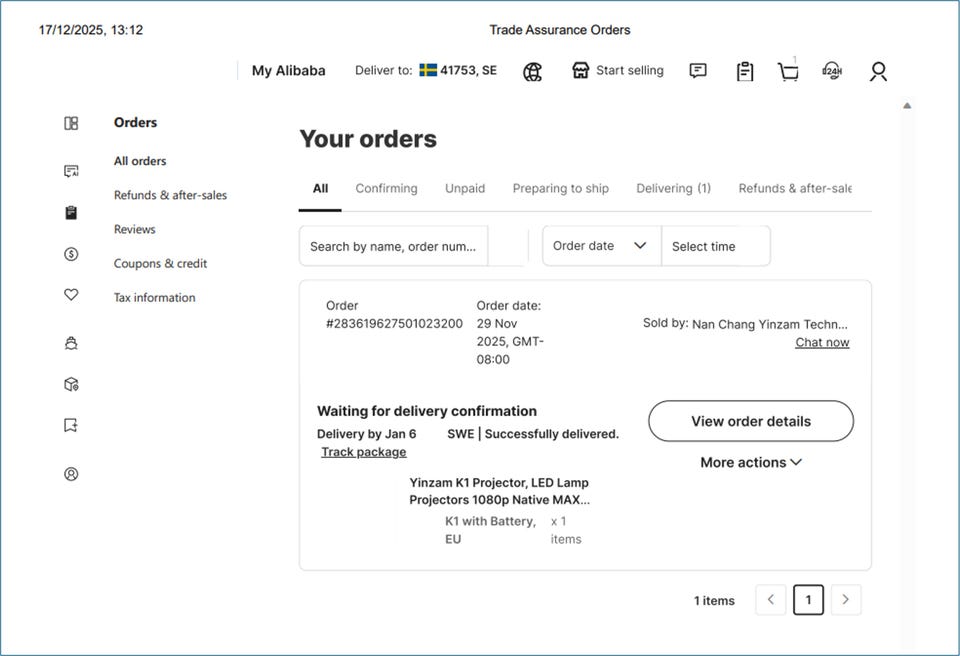
Task: Open the shopping cart icon
Action: tap(788, 72)
